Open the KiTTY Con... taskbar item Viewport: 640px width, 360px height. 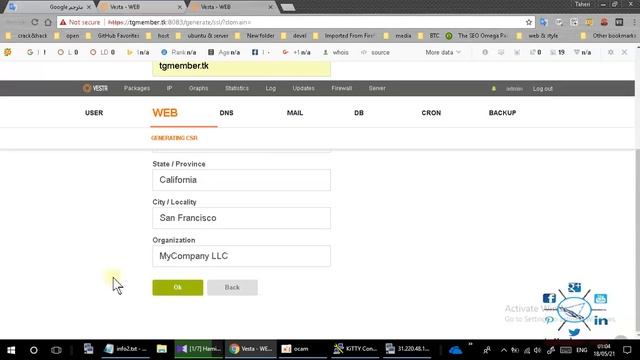click(x=355, y=349)
